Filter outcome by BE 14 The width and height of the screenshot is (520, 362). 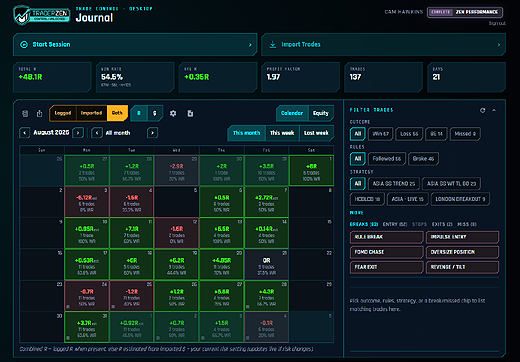click(436, 134)
